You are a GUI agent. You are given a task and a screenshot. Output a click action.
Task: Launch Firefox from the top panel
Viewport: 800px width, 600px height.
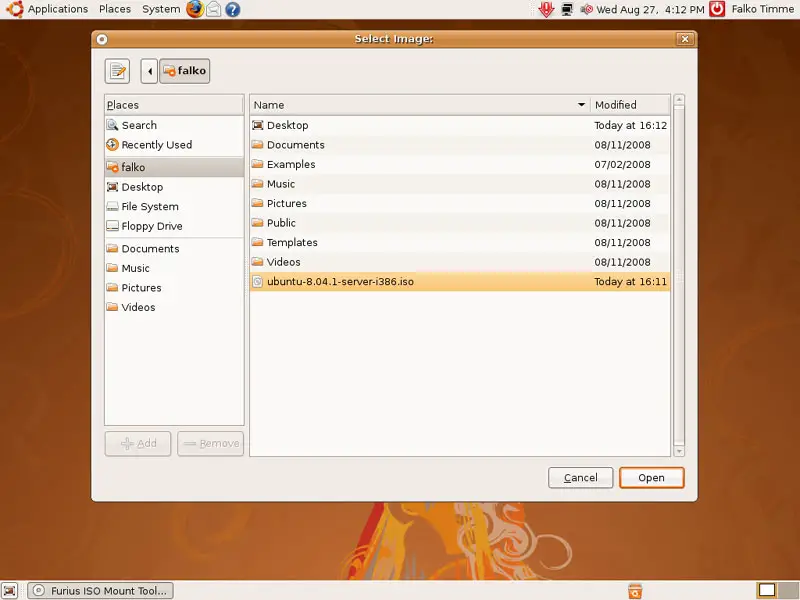(195, 9)
